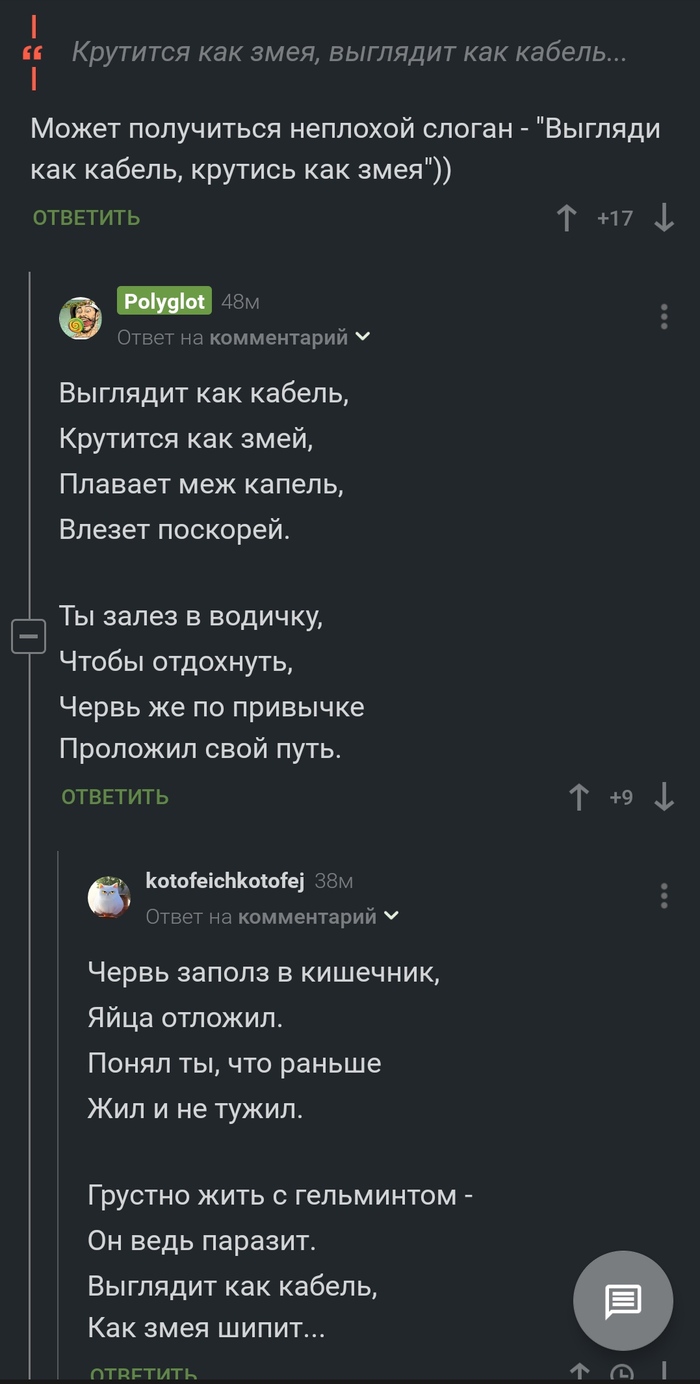The width and height of the screenshot is (700, 1384).
Task: Tap the floating write-comment button
Action: [622, 1301]
